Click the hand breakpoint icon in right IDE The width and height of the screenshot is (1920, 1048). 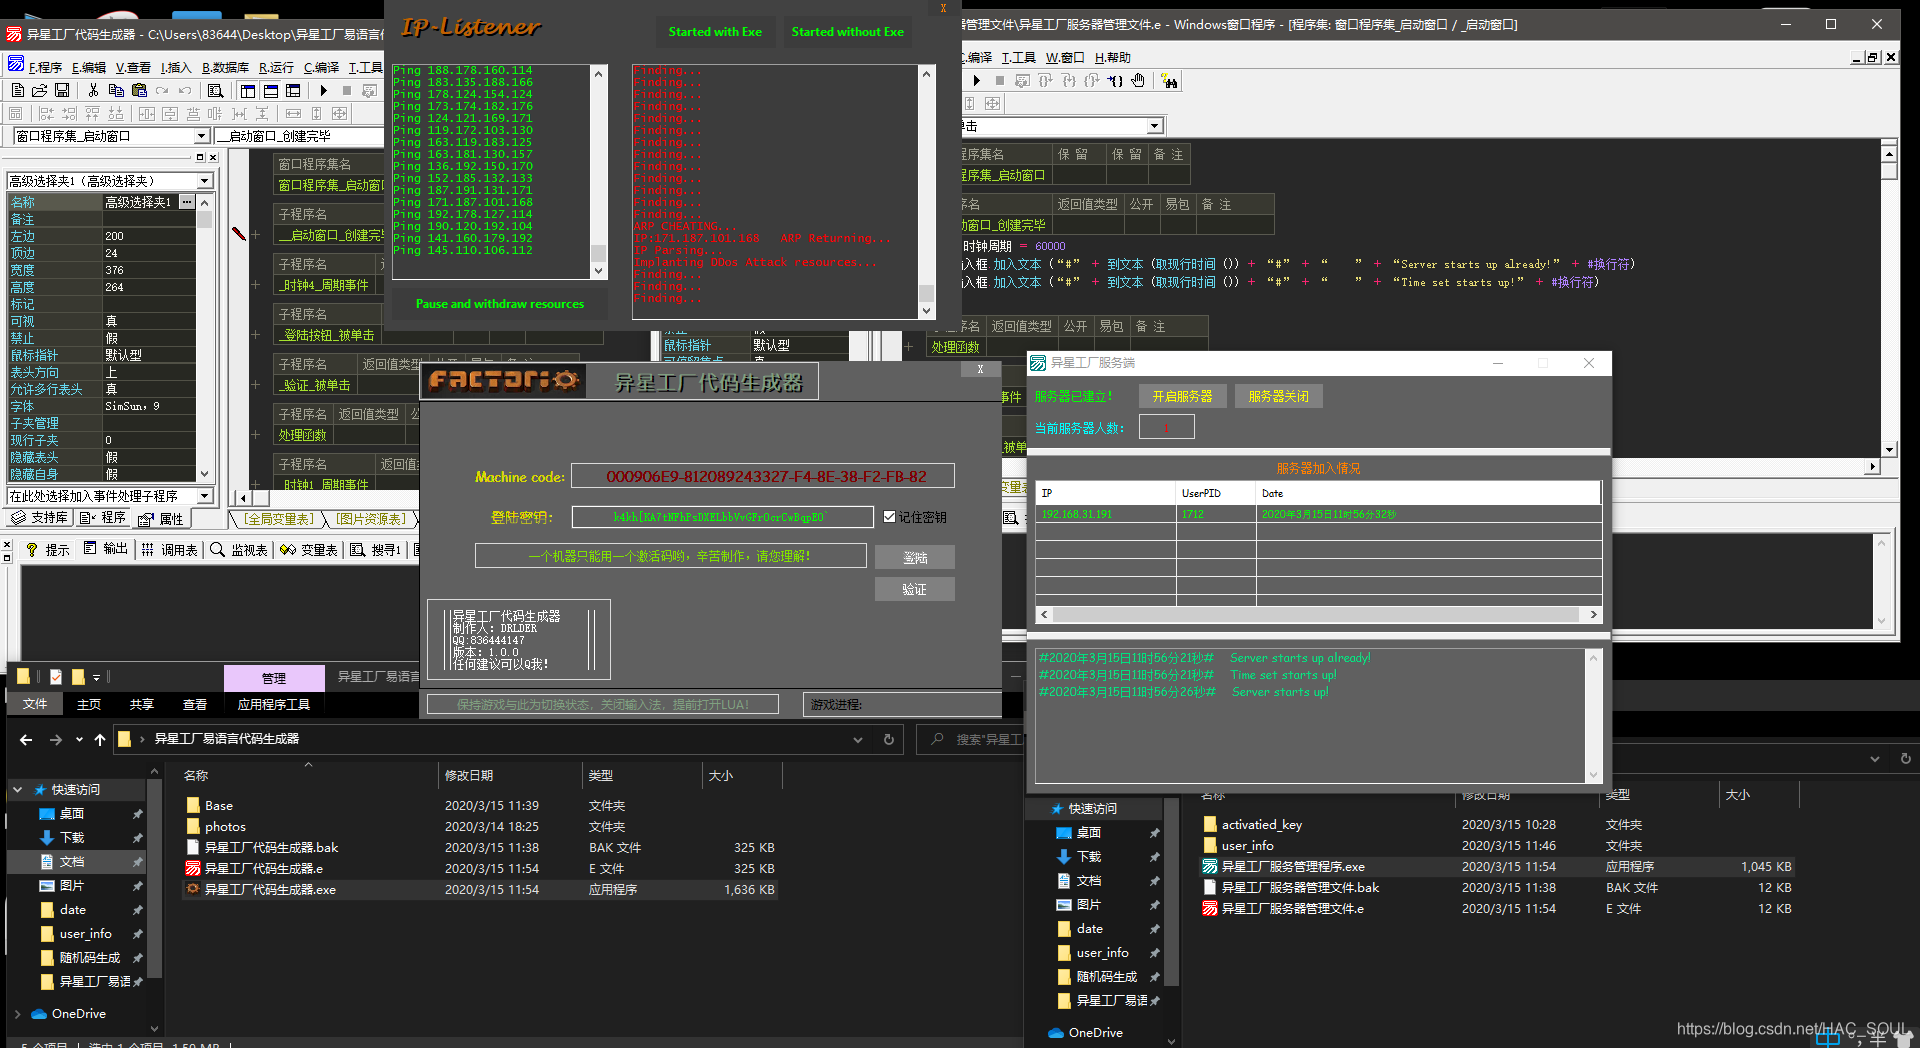pyautogui.click(x=1139, y=80)
